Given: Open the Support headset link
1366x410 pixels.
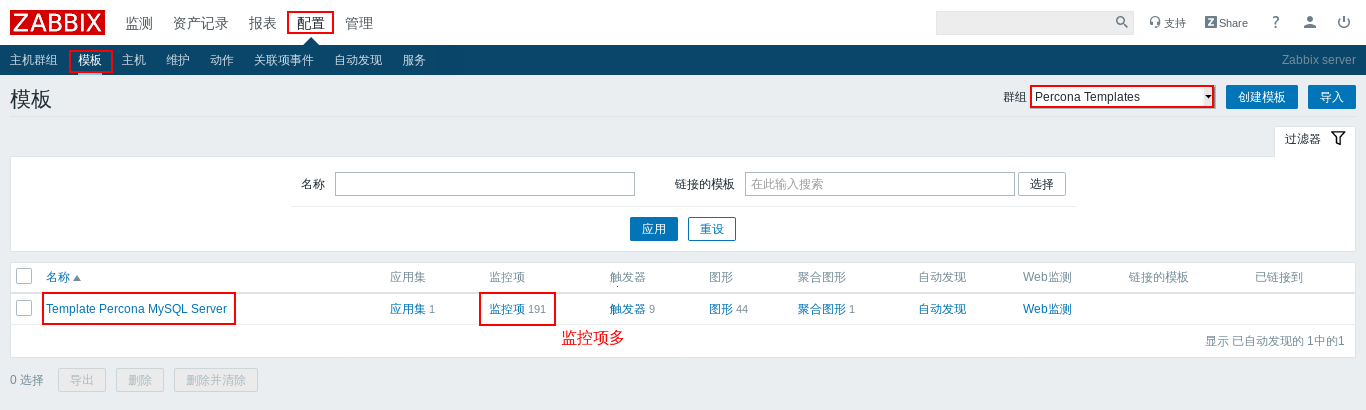Looking at the screenshot, I should click(1167, 23).
